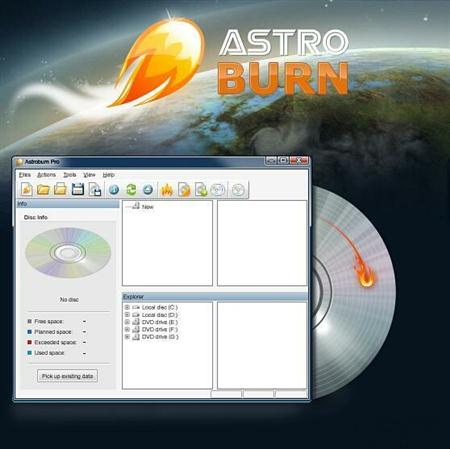Expand the DVD drive (G:) node

127,337
